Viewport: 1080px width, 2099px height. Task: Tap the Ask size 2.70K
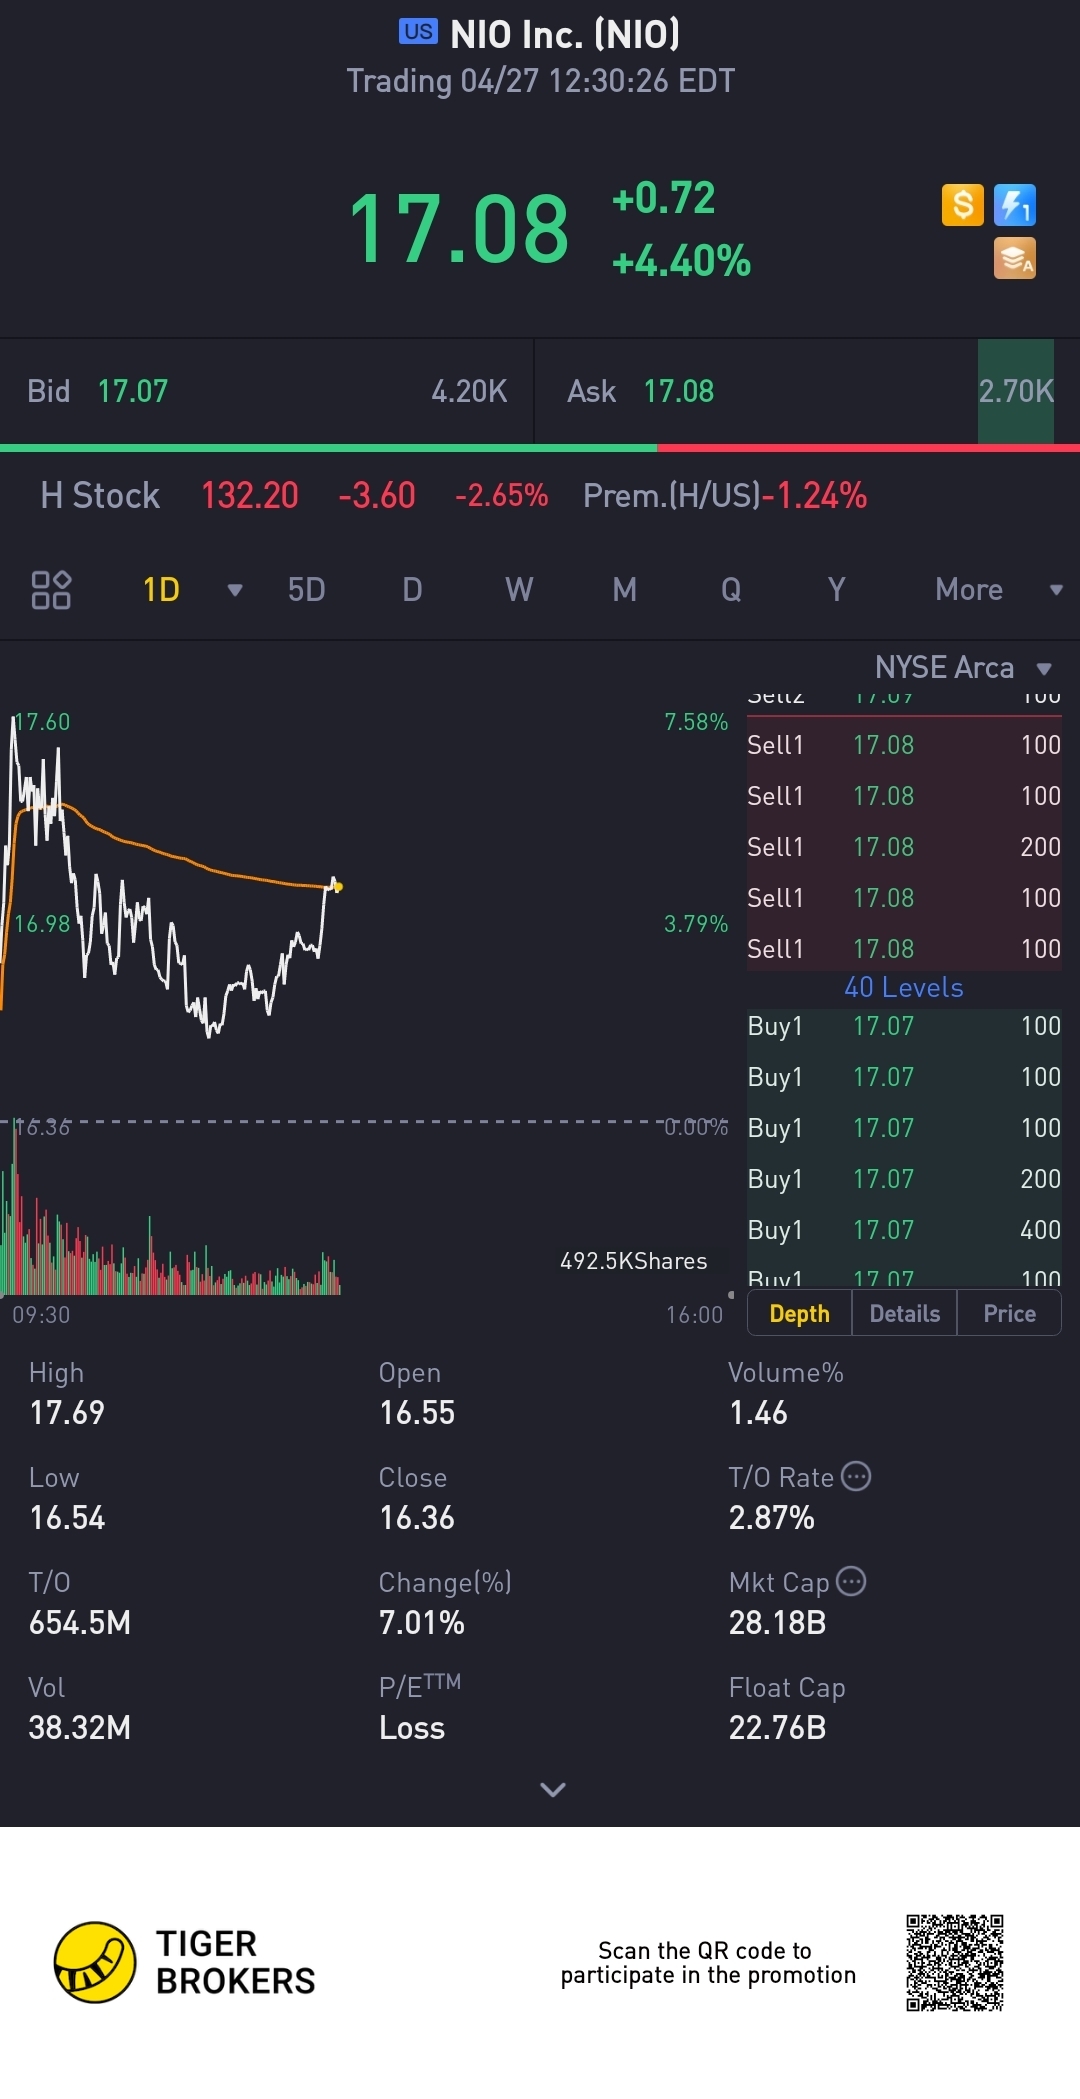click(1016, 391)
